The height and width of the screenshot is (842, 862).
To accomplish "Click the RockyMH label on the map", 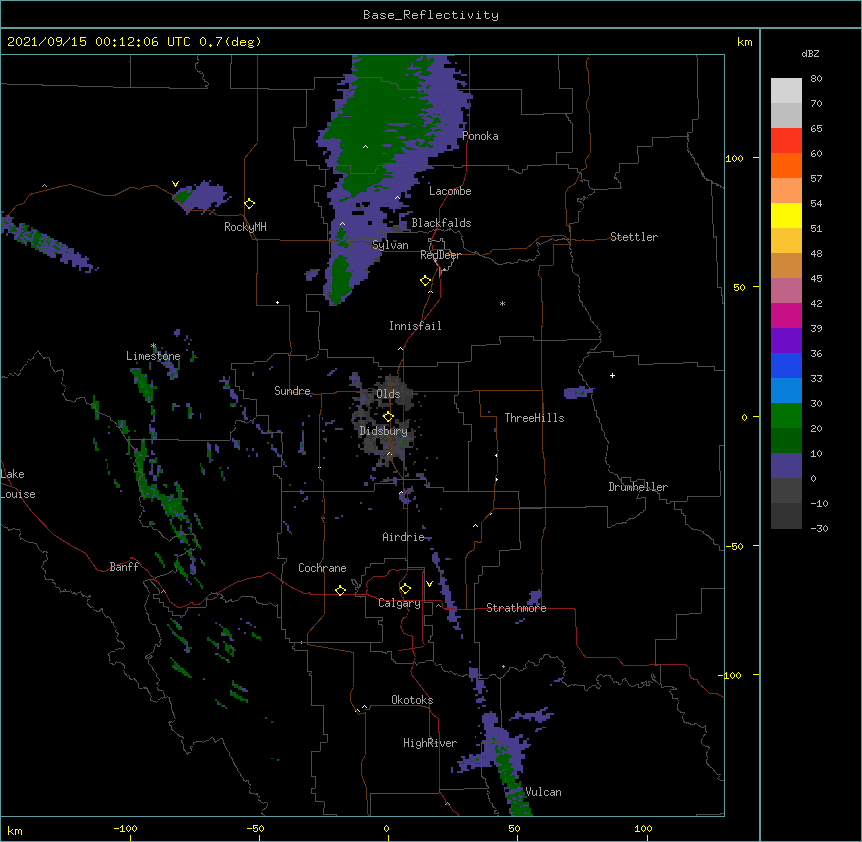I will 245,227.
